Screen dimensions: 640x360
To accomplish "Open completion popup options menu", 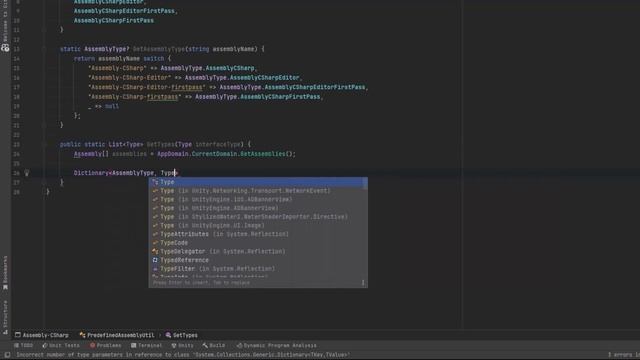I will click(363, 282).
